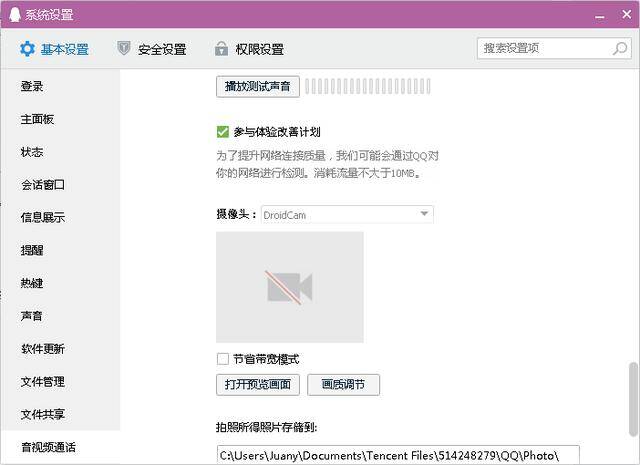Open the 摄像头 DroidCam dropdown

[x=347, y=215]
